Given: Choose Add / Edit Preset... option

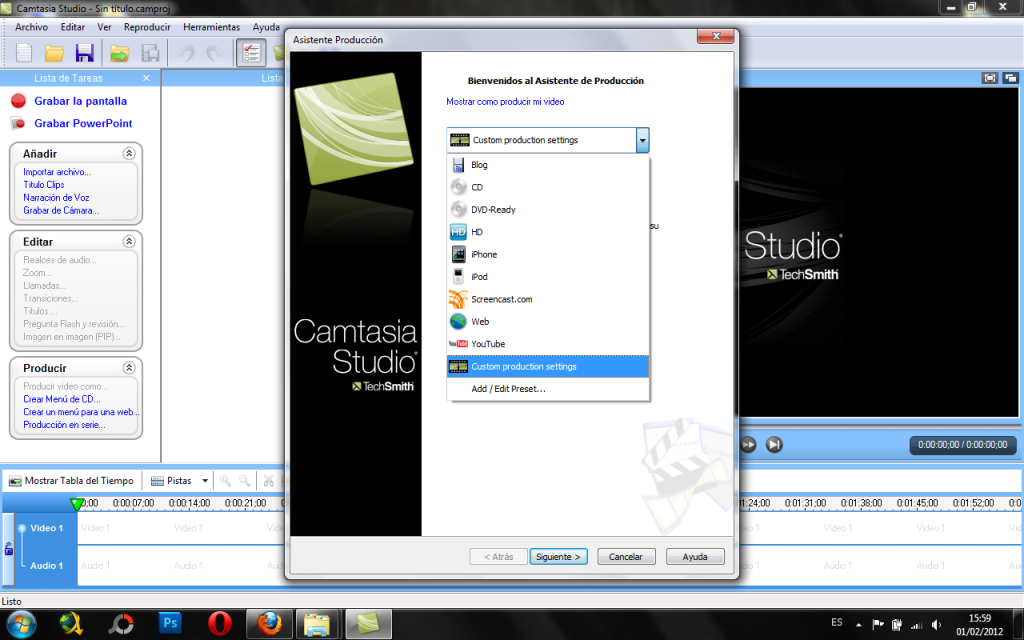Looking at the screenshot, I should click(x=548, y=389).
